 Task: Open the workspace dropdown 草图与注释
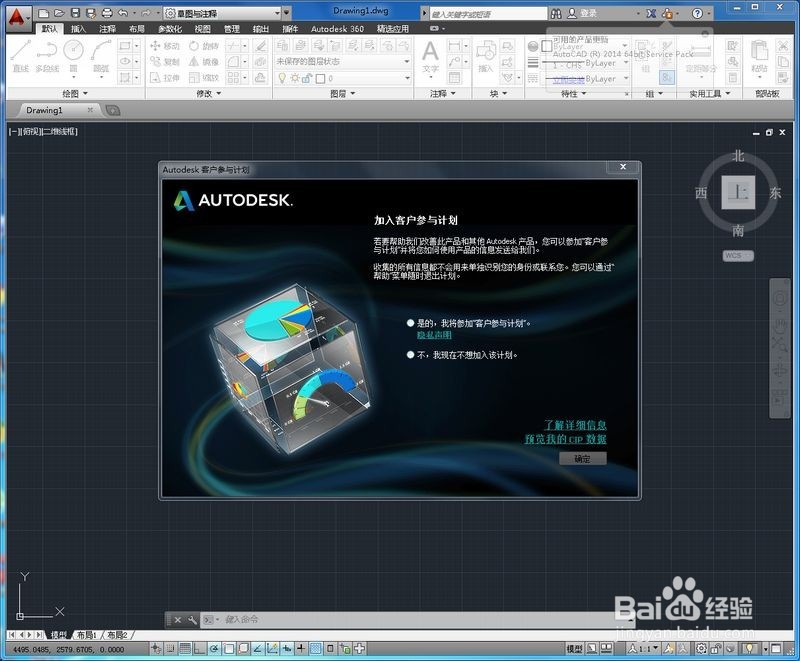point(223,13)
